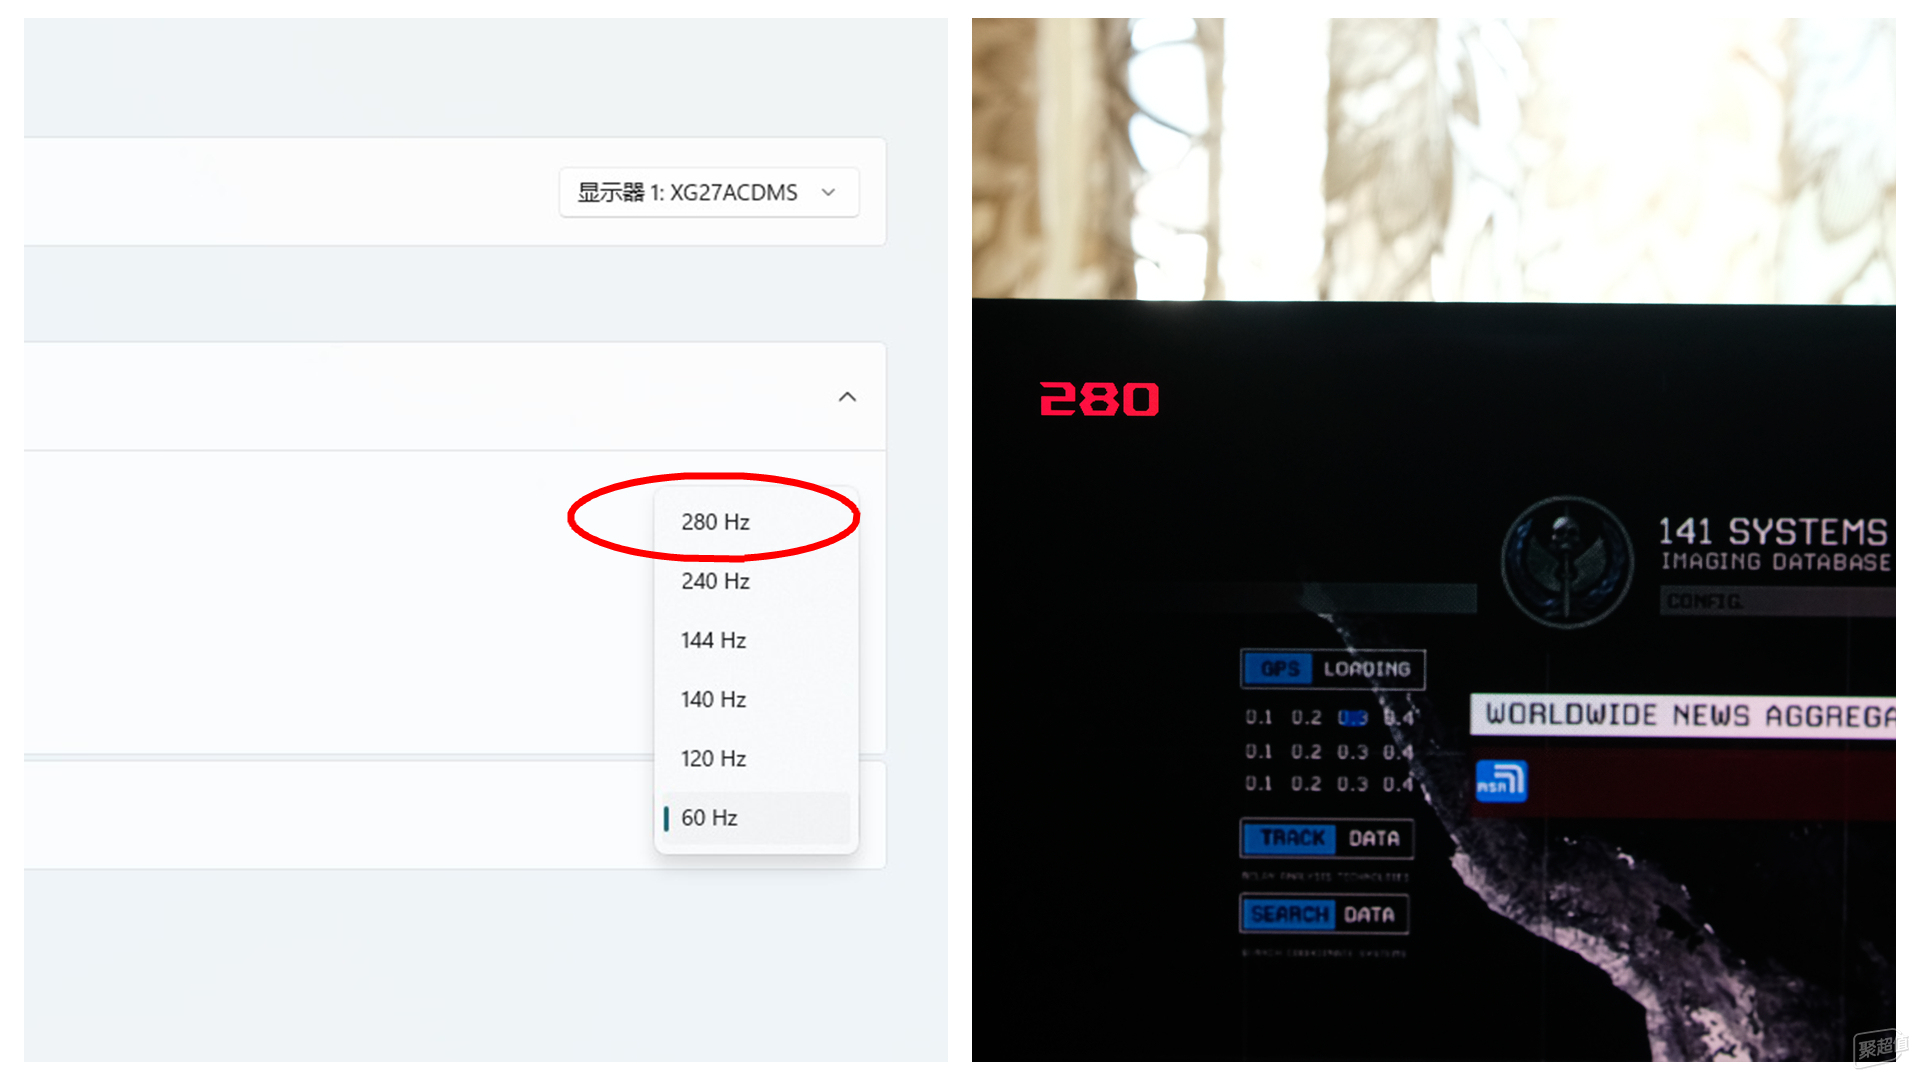Click the watermark logo in bottom corner
1920x1080 pixels.
click(1880, 1046)
